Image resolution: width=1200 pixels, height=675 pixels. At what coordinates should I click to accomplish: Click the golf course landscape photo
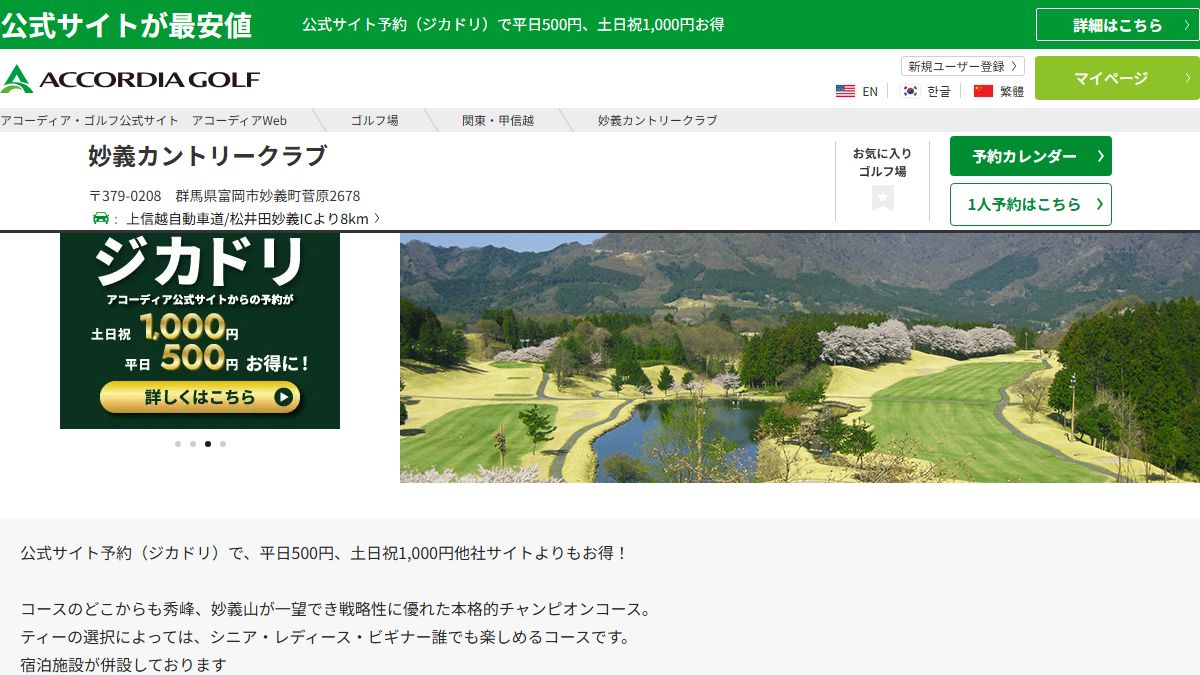pyautogui.click(x=800, y=358)
